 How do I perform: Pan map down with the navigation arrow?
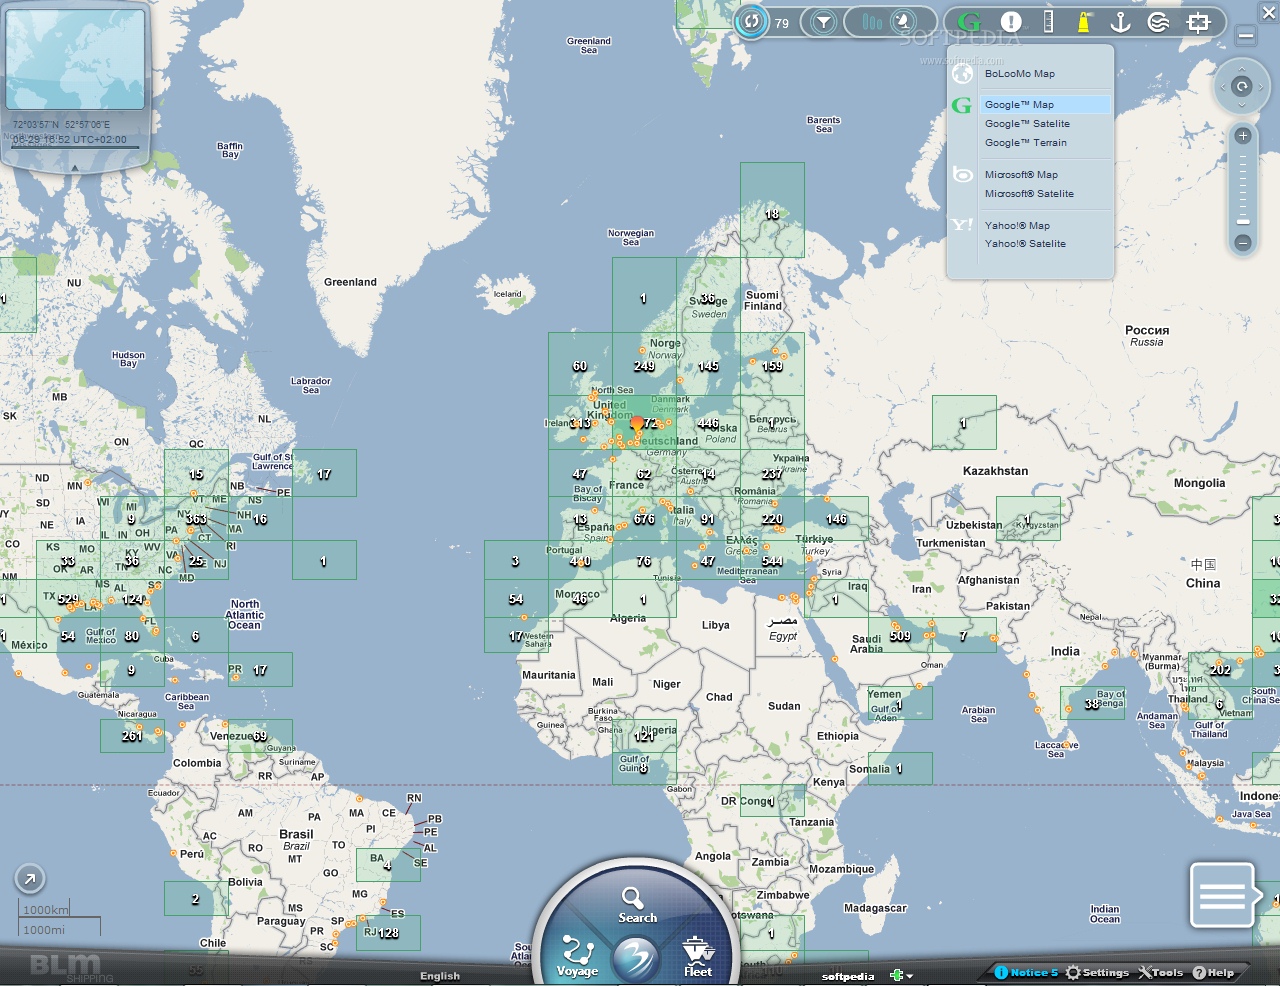coord(1242,107)
